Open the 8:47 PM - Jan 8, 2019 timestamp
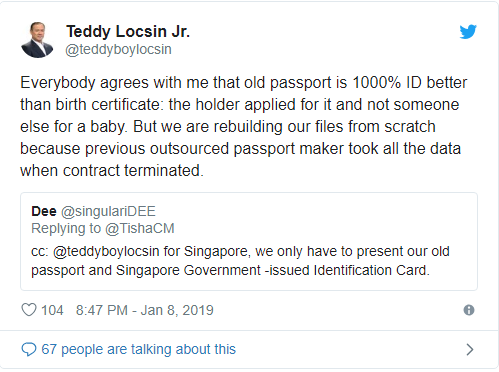Viewport: 499px width, 372px height. (145, 310)
